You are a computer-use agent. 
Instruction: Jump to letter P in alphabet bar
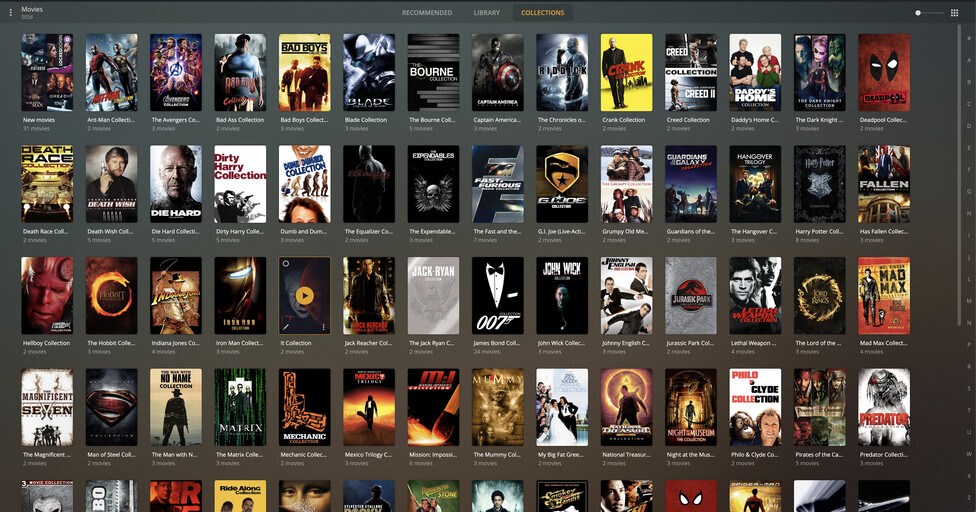[x=969, y=345]
